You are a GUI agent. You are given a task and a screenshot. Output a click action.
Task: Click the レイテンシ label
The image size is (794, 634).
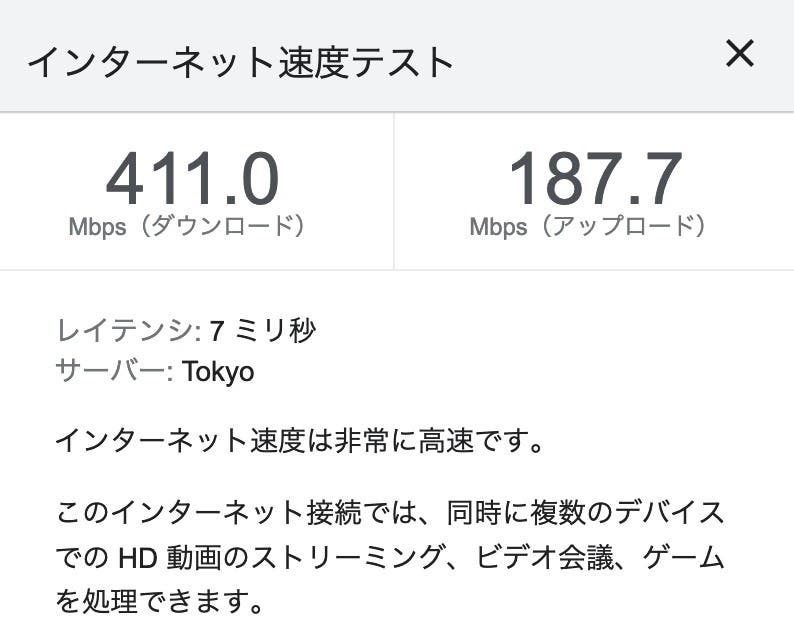point(128,331)
